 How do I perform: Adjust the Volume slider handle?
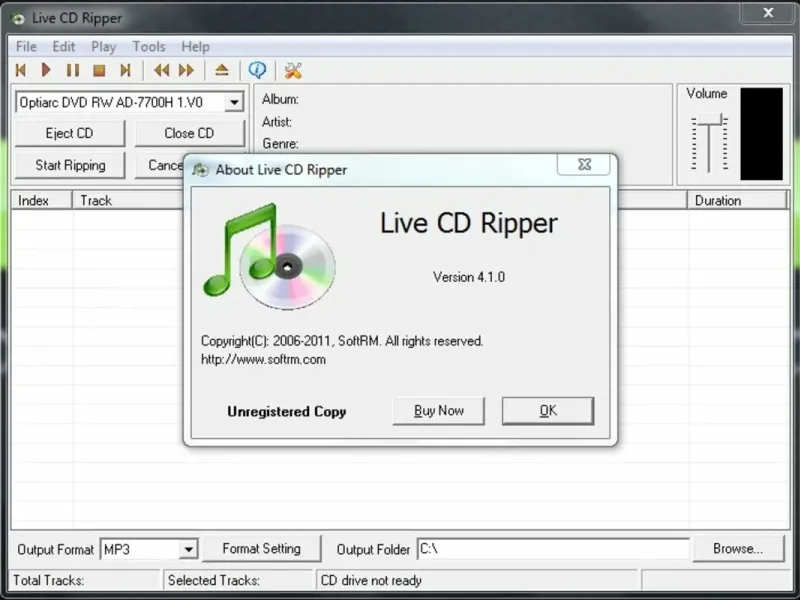click(x=710, y=120)
